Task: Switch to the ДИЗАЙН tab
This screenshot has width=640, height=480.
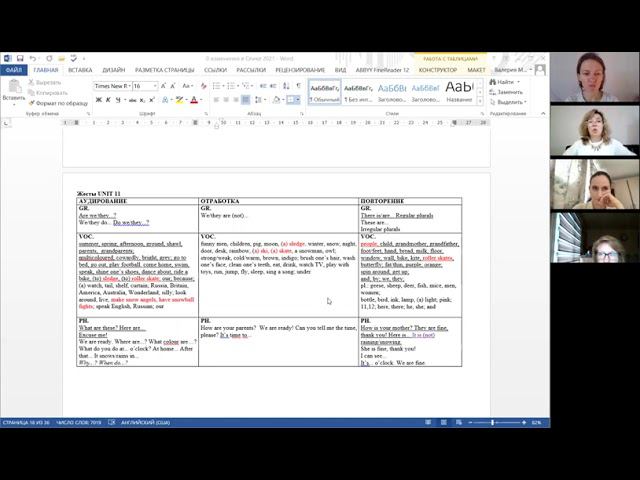Action: [x=113, y=70]
